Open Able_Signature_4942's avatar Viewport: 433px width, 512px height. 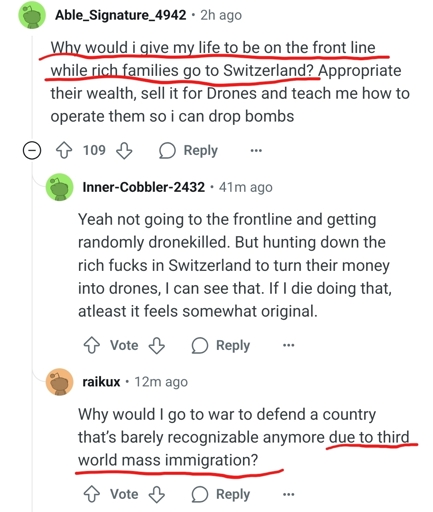[32, 15]
